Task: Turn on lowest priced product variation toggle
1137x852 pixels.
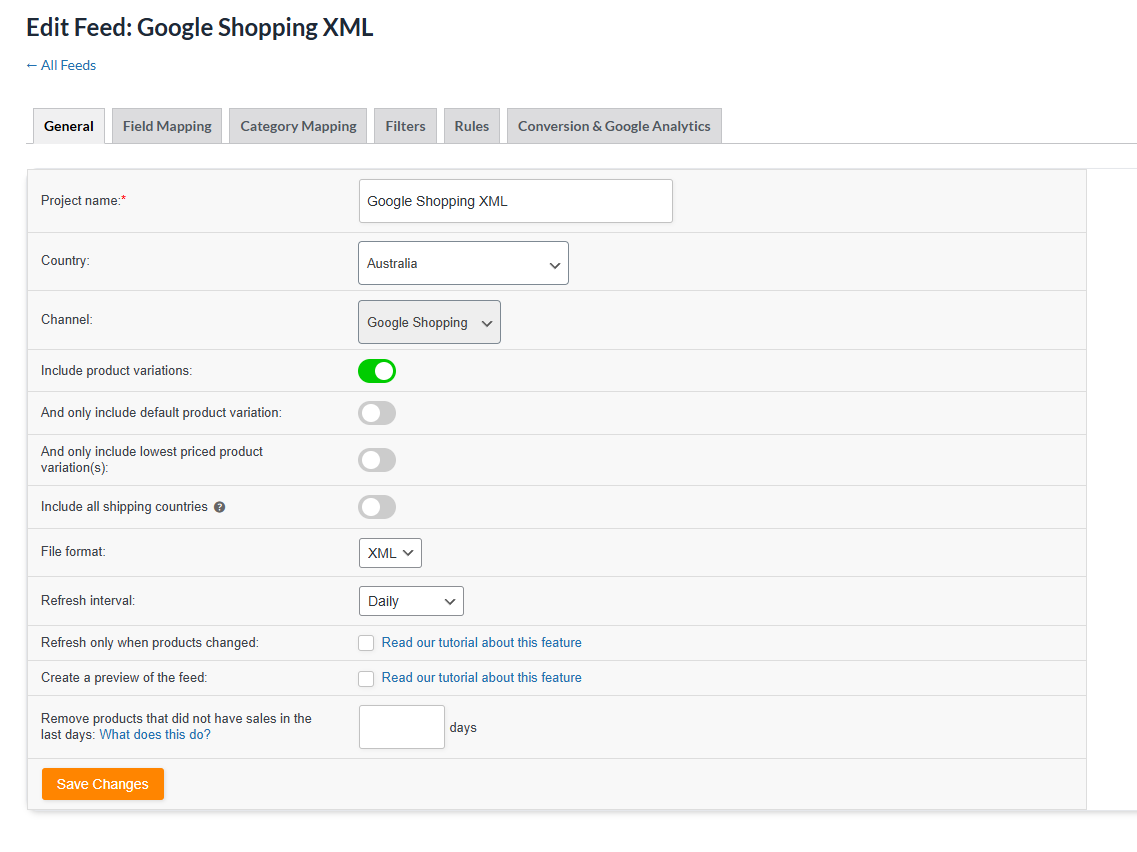Action: (x=377, y=460)
